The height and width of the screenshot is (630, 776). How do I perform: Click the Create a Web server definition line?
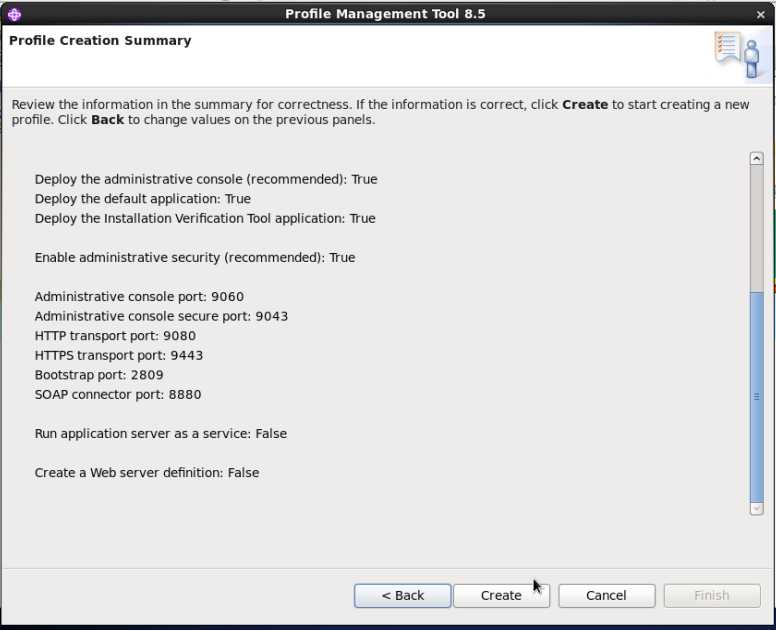pos(147,473)
